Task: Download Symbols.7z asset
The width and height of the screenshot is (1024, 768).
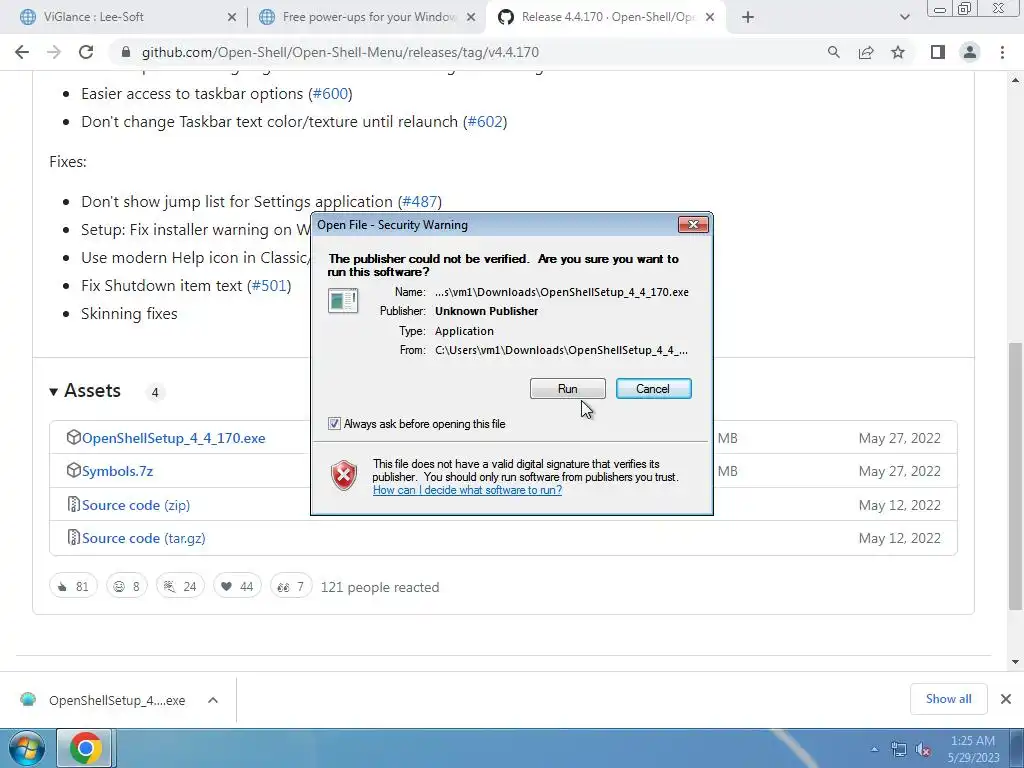Action: click(118, 472)
